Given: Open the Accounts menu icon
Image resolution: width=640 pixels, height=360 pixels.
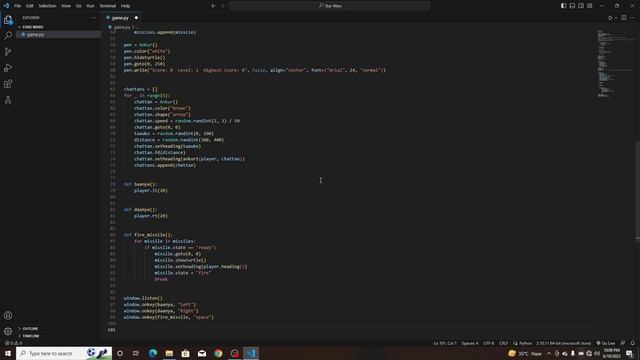Looking at the screenshot, I should point(8,315).
